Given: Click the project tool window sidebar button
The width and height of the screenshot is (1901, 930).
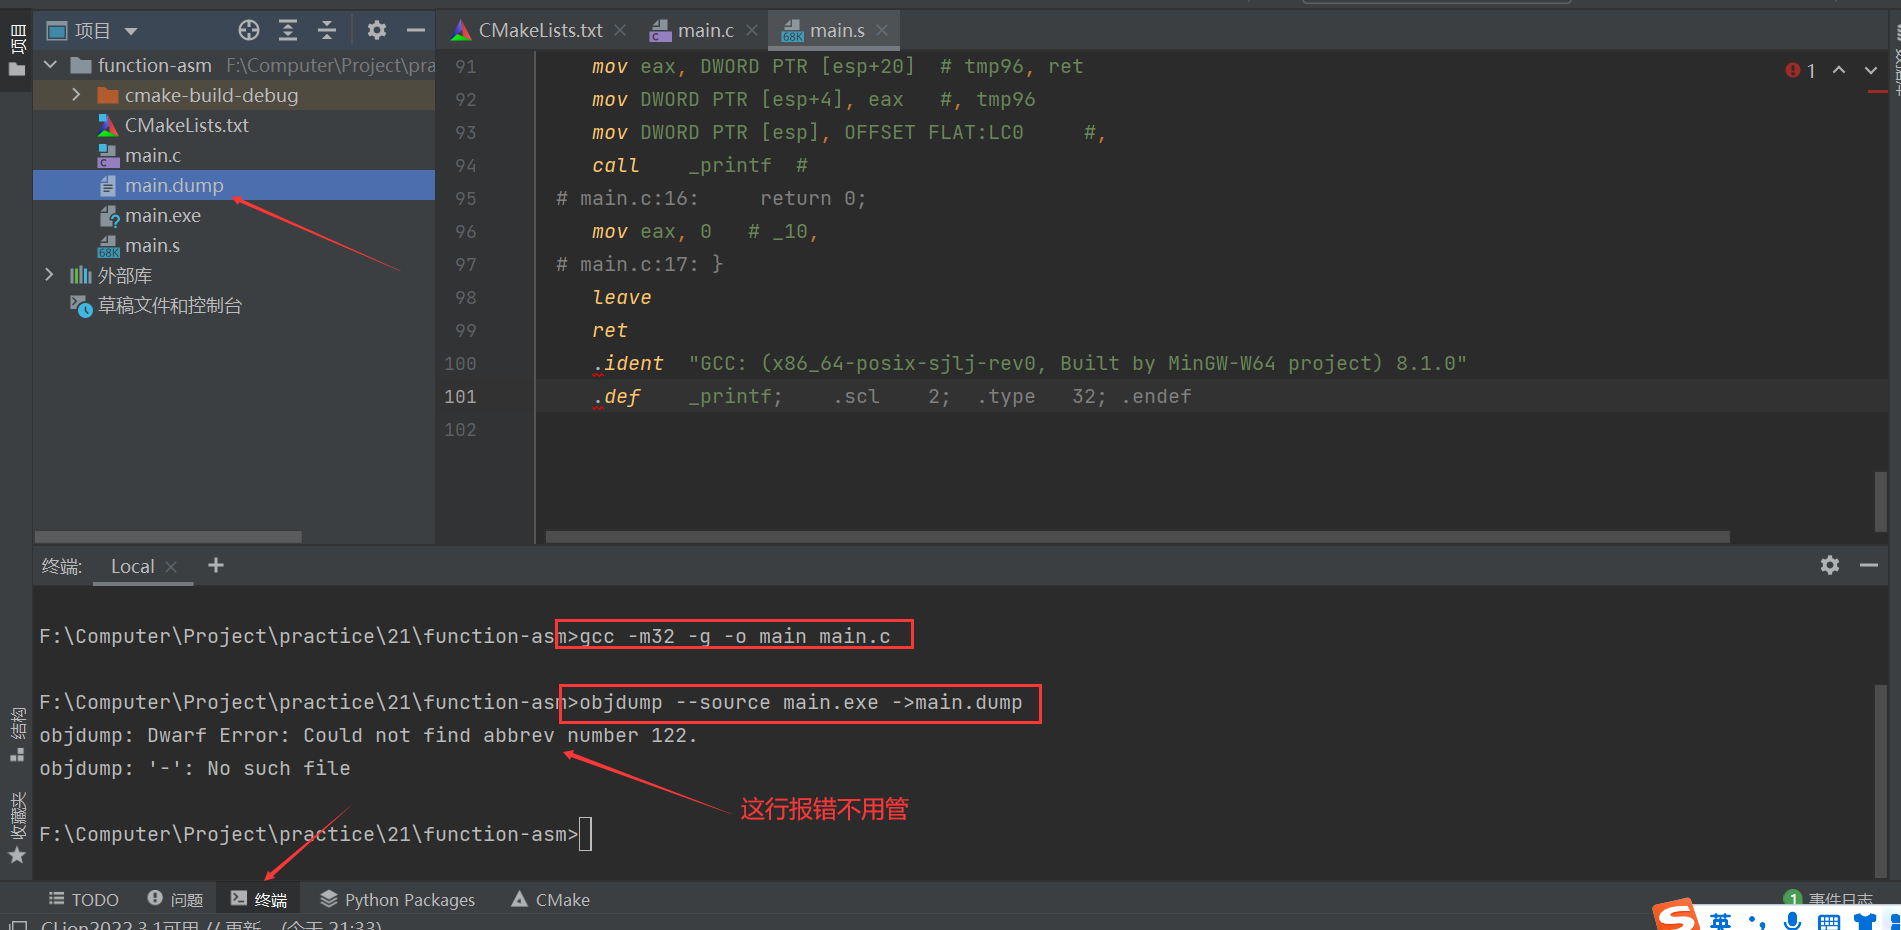Looking at the screenshot, I should click(17, 49).
